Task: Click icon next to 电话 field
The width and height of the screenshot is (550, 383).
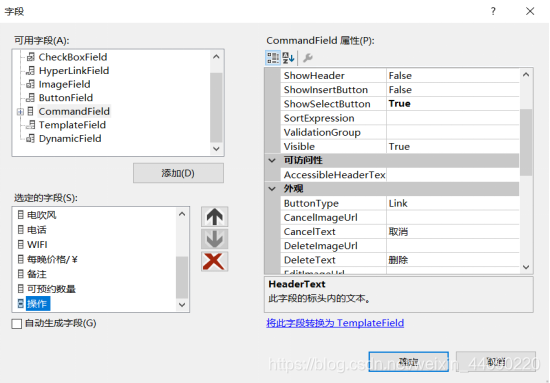Action: (21, 230)
